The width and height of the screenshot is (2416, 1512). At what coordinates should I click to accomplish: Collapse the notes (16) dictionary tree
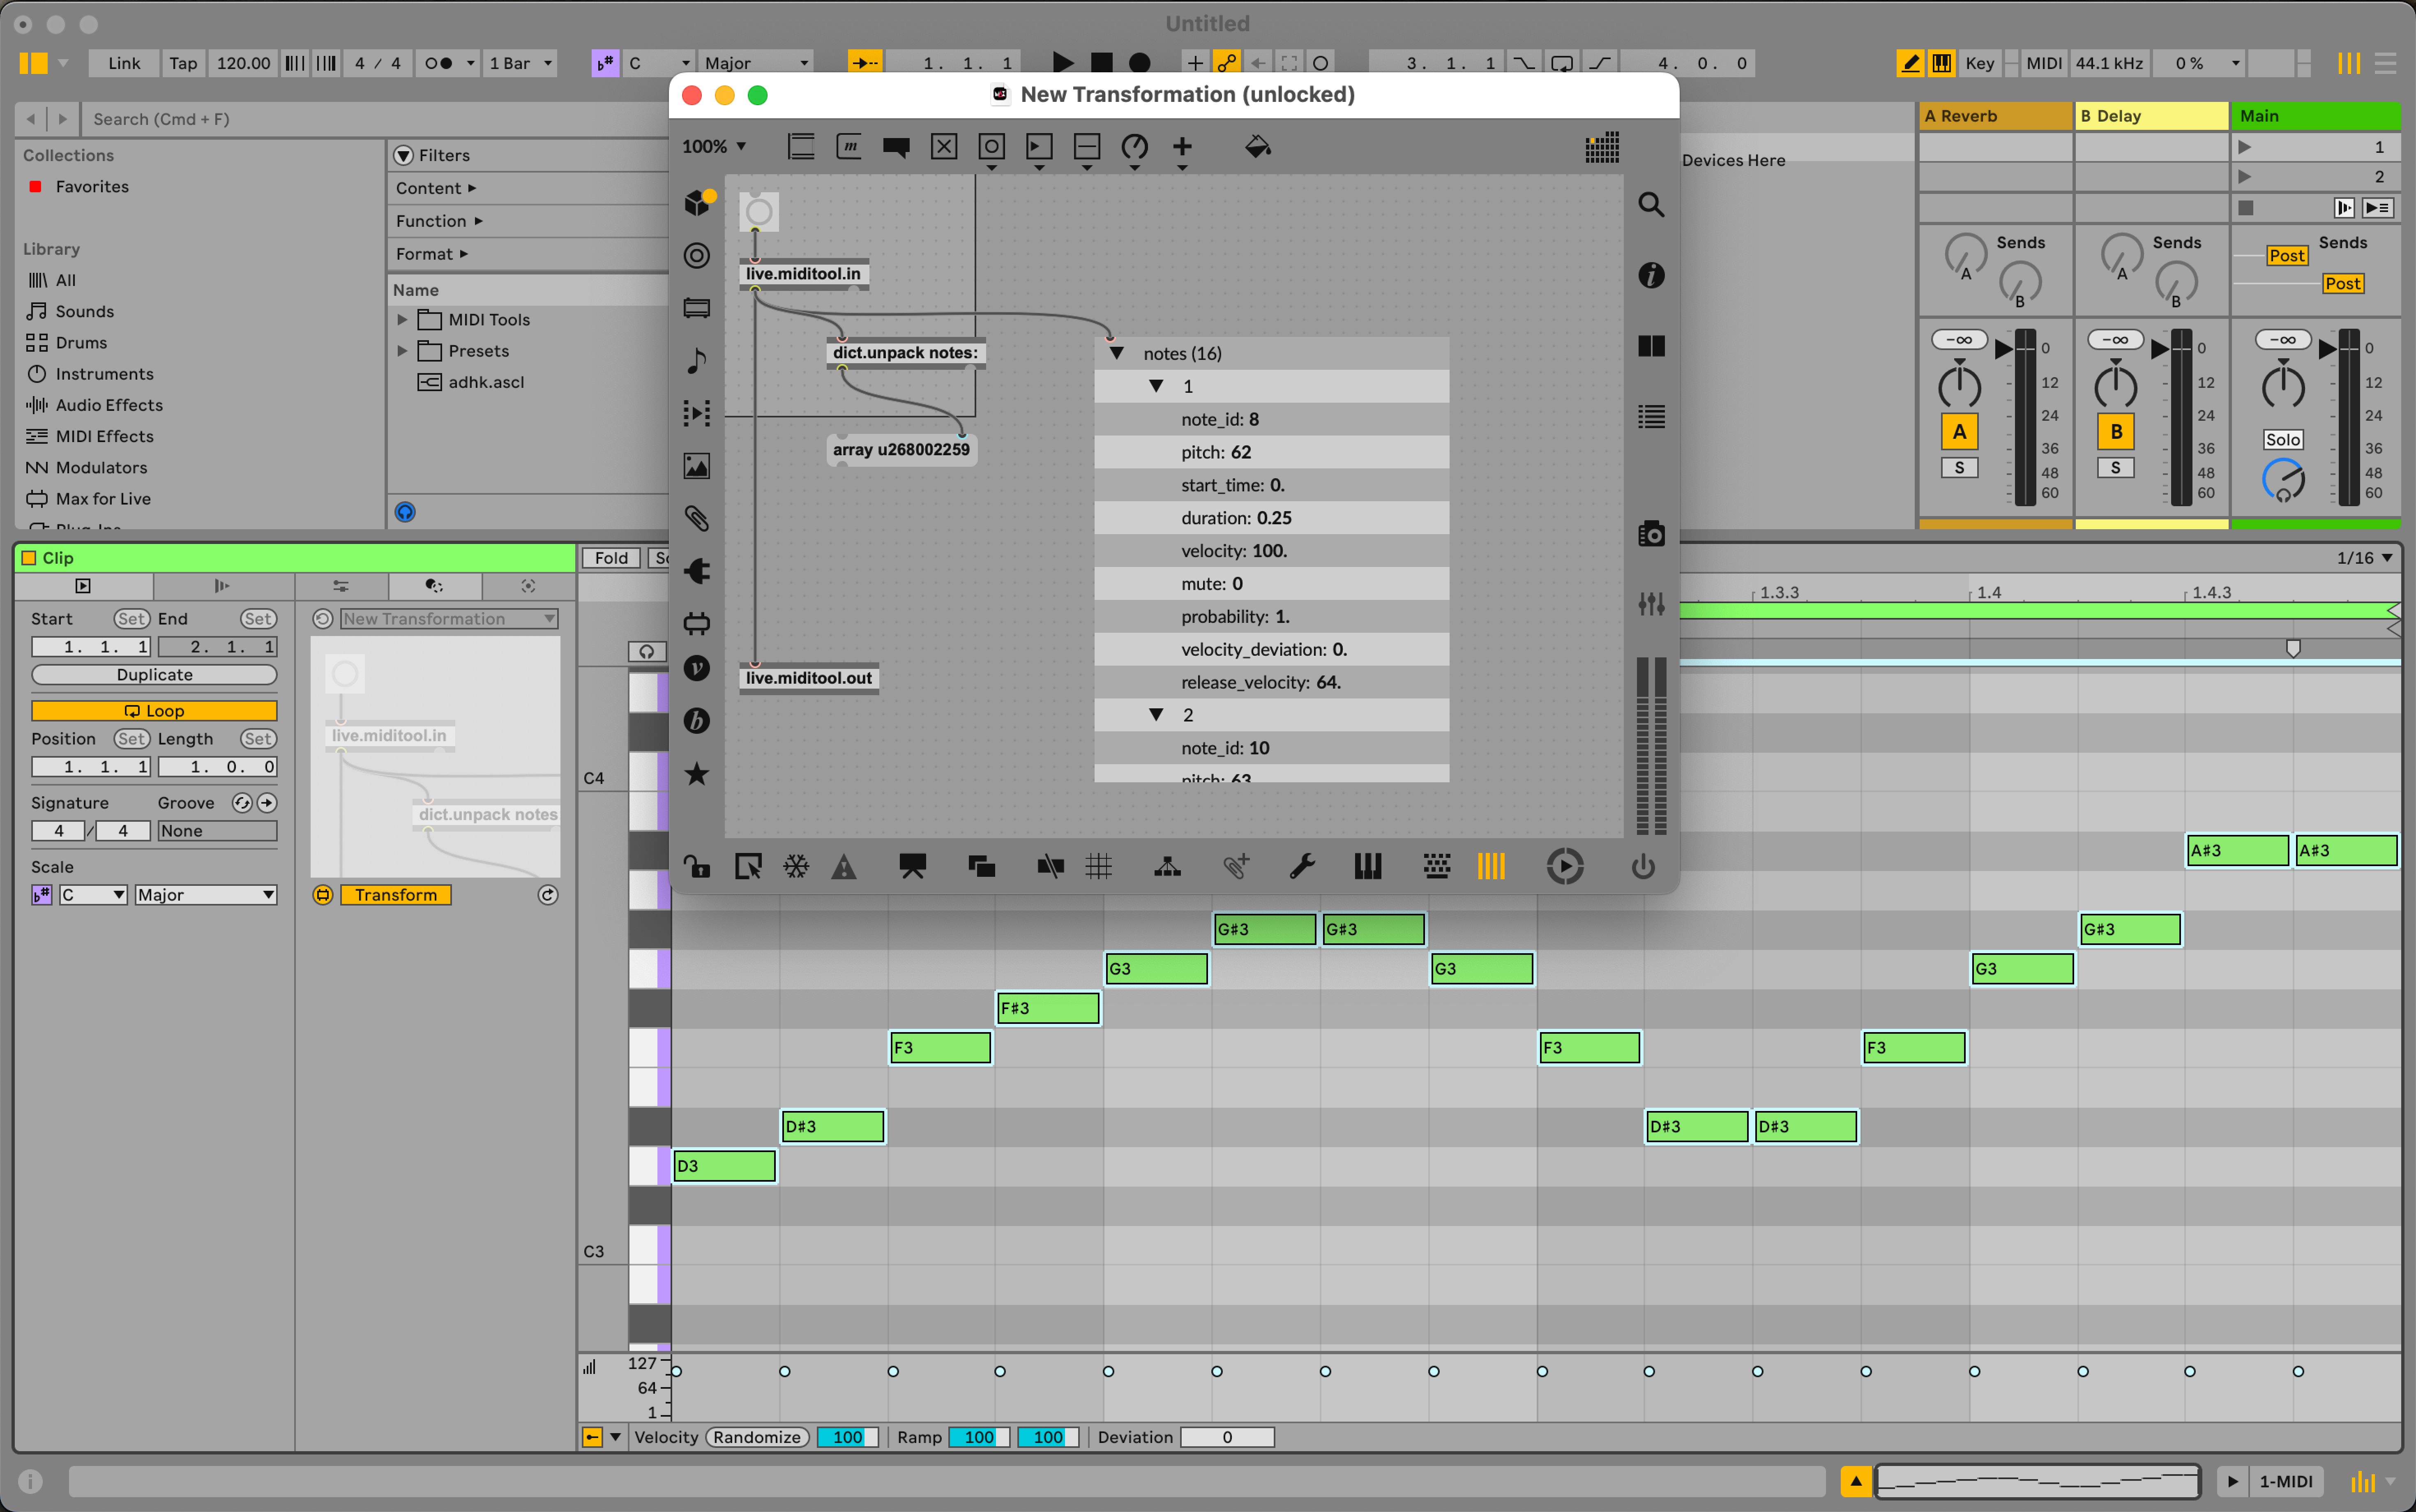click(1117, 353)
